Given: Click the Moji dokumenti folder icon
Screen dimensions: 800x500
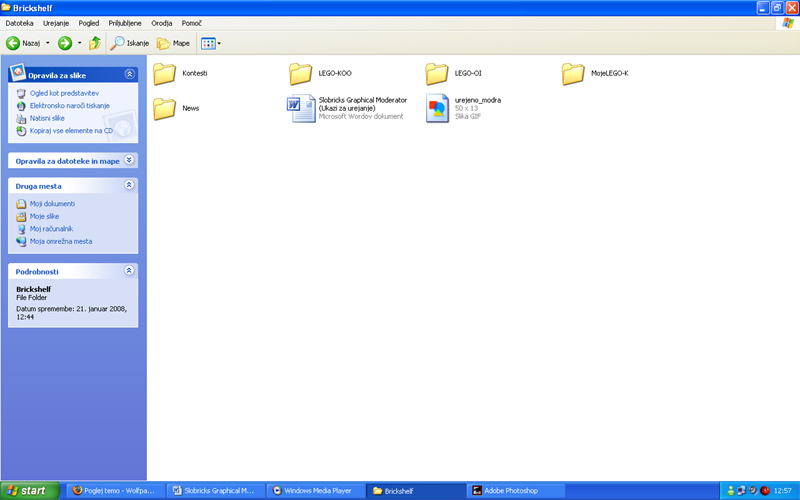Looking at the screenshot, I should (x=21, y=204).
